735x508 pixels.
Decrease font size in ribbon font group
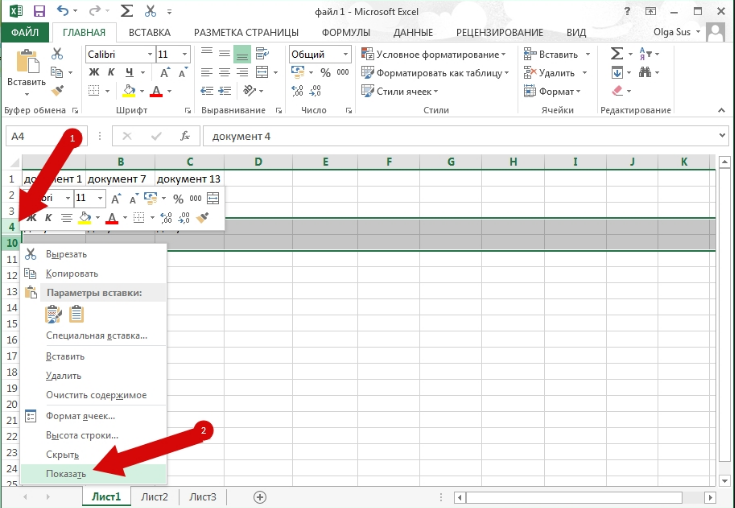[x=183, y=72]
